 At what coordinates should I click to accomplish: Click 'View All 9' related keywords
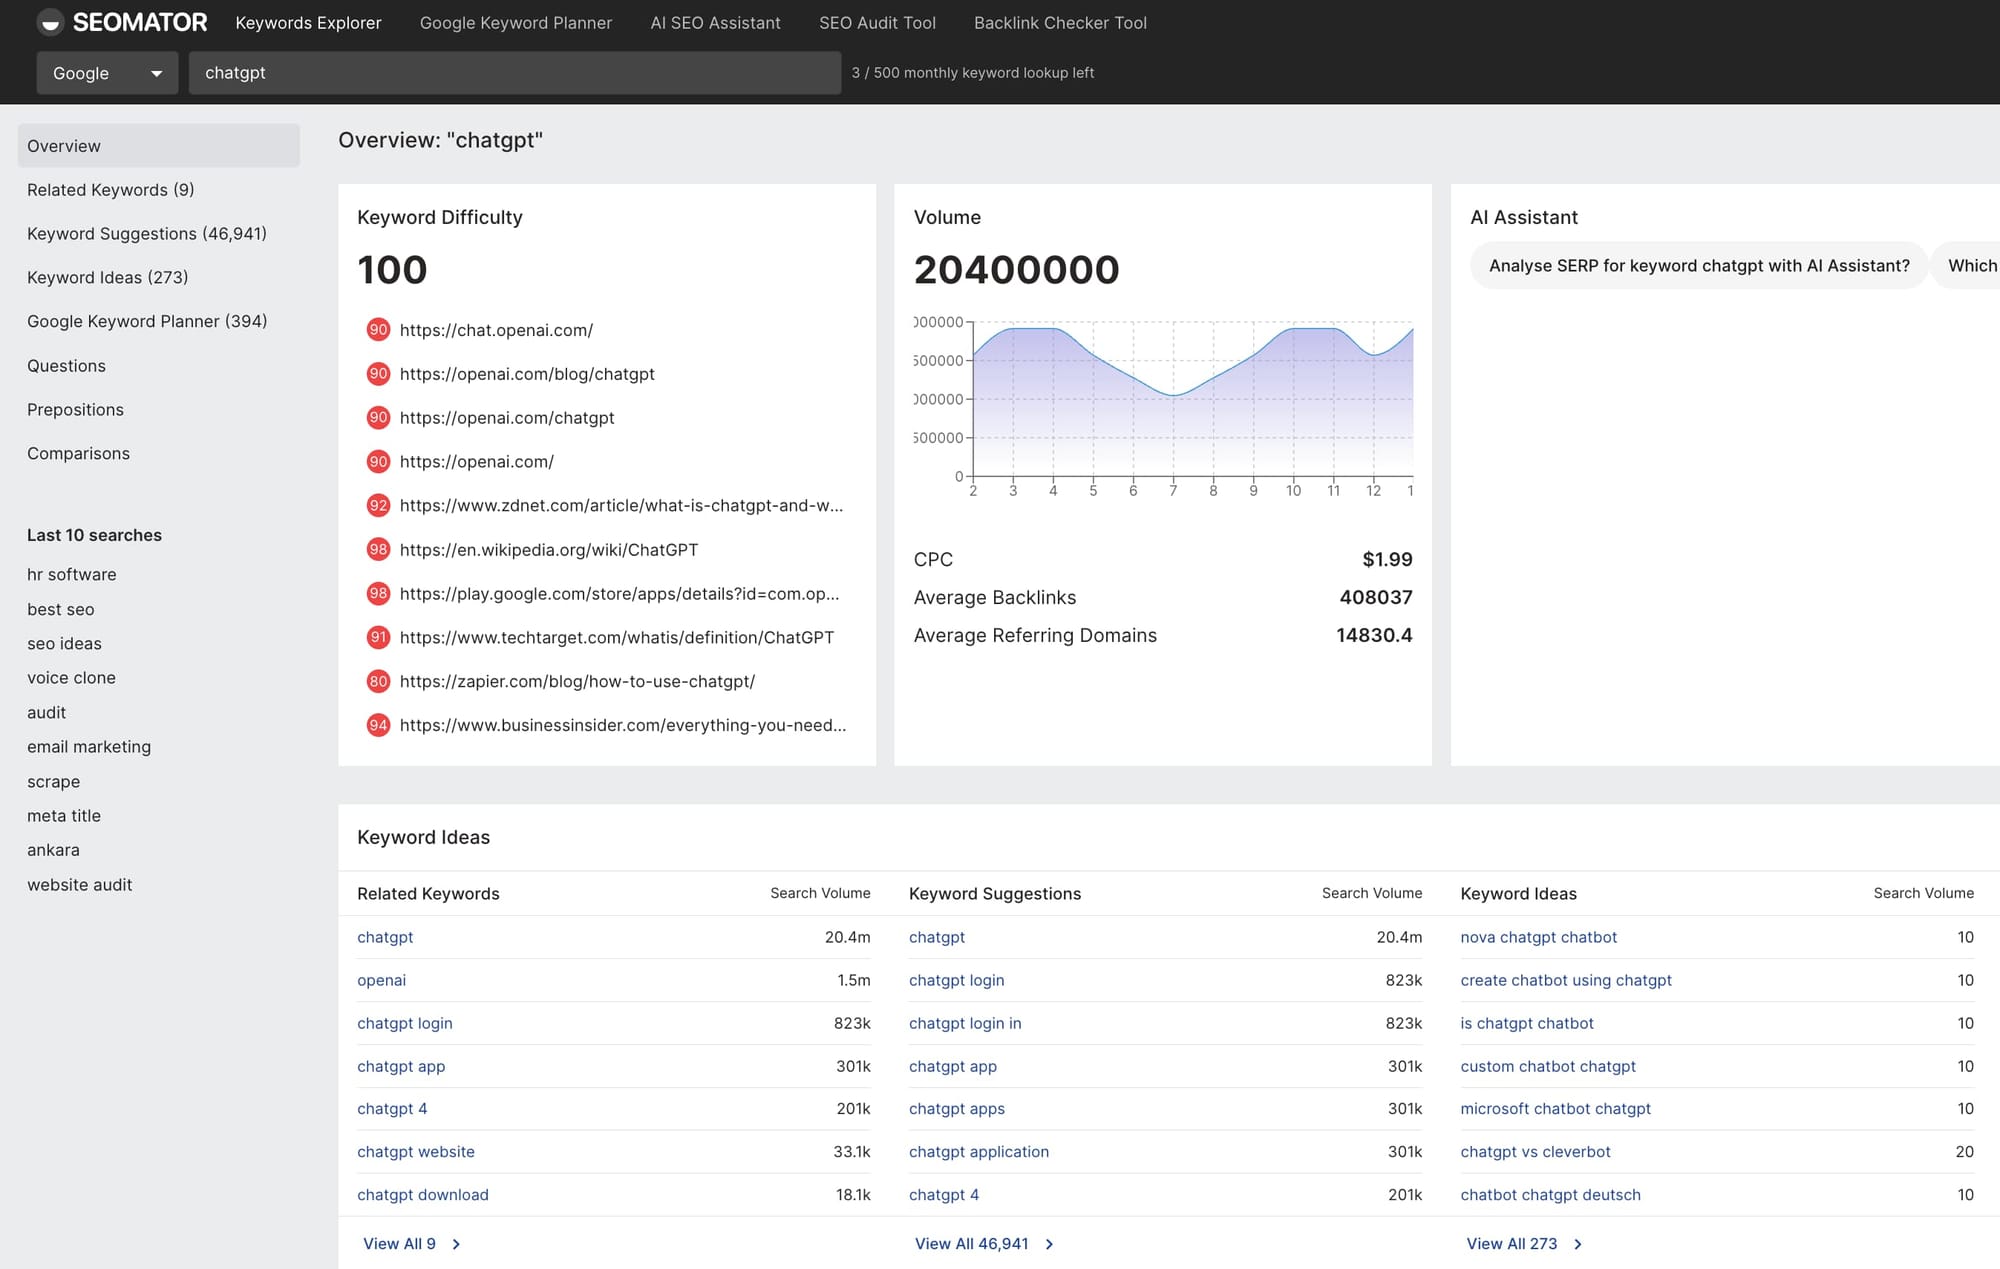point(399,1244)
